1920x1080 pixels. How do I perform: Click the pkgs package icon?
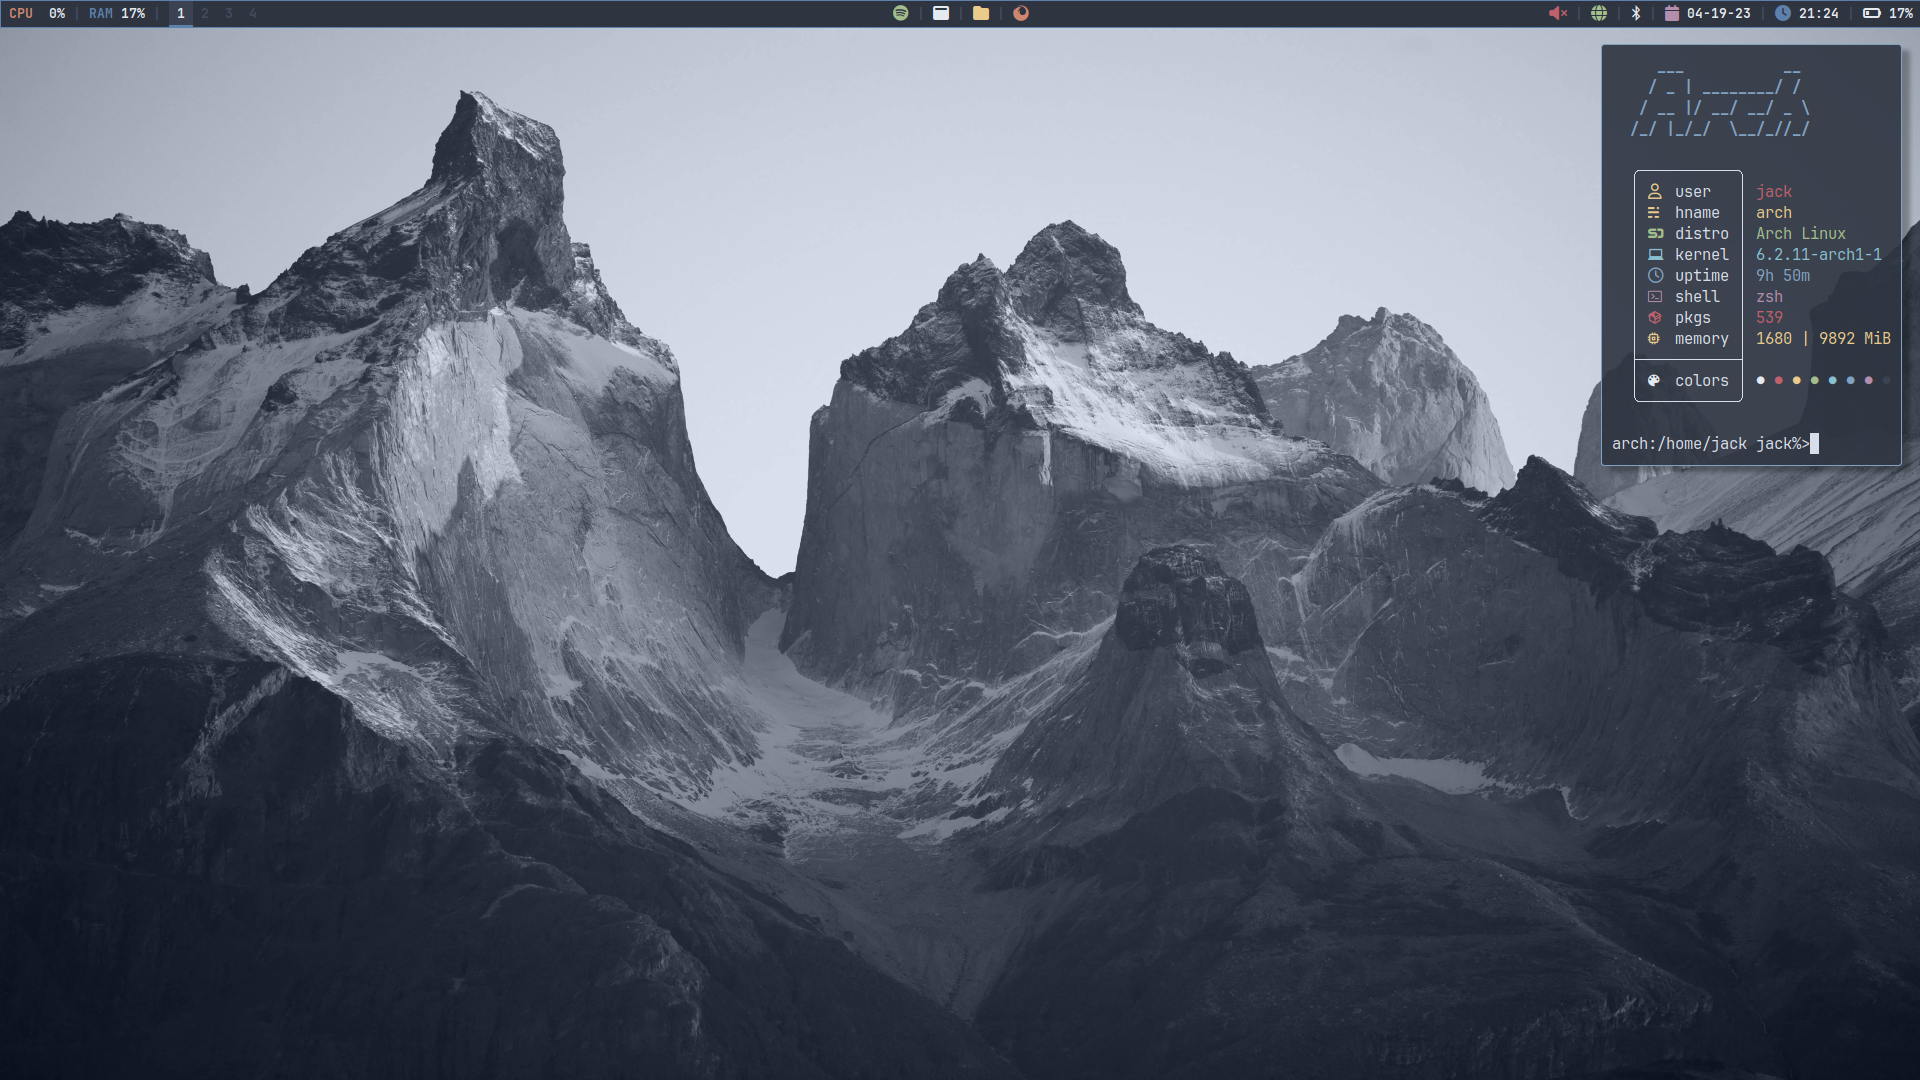pyautogui.click(x=1655, y=317)
